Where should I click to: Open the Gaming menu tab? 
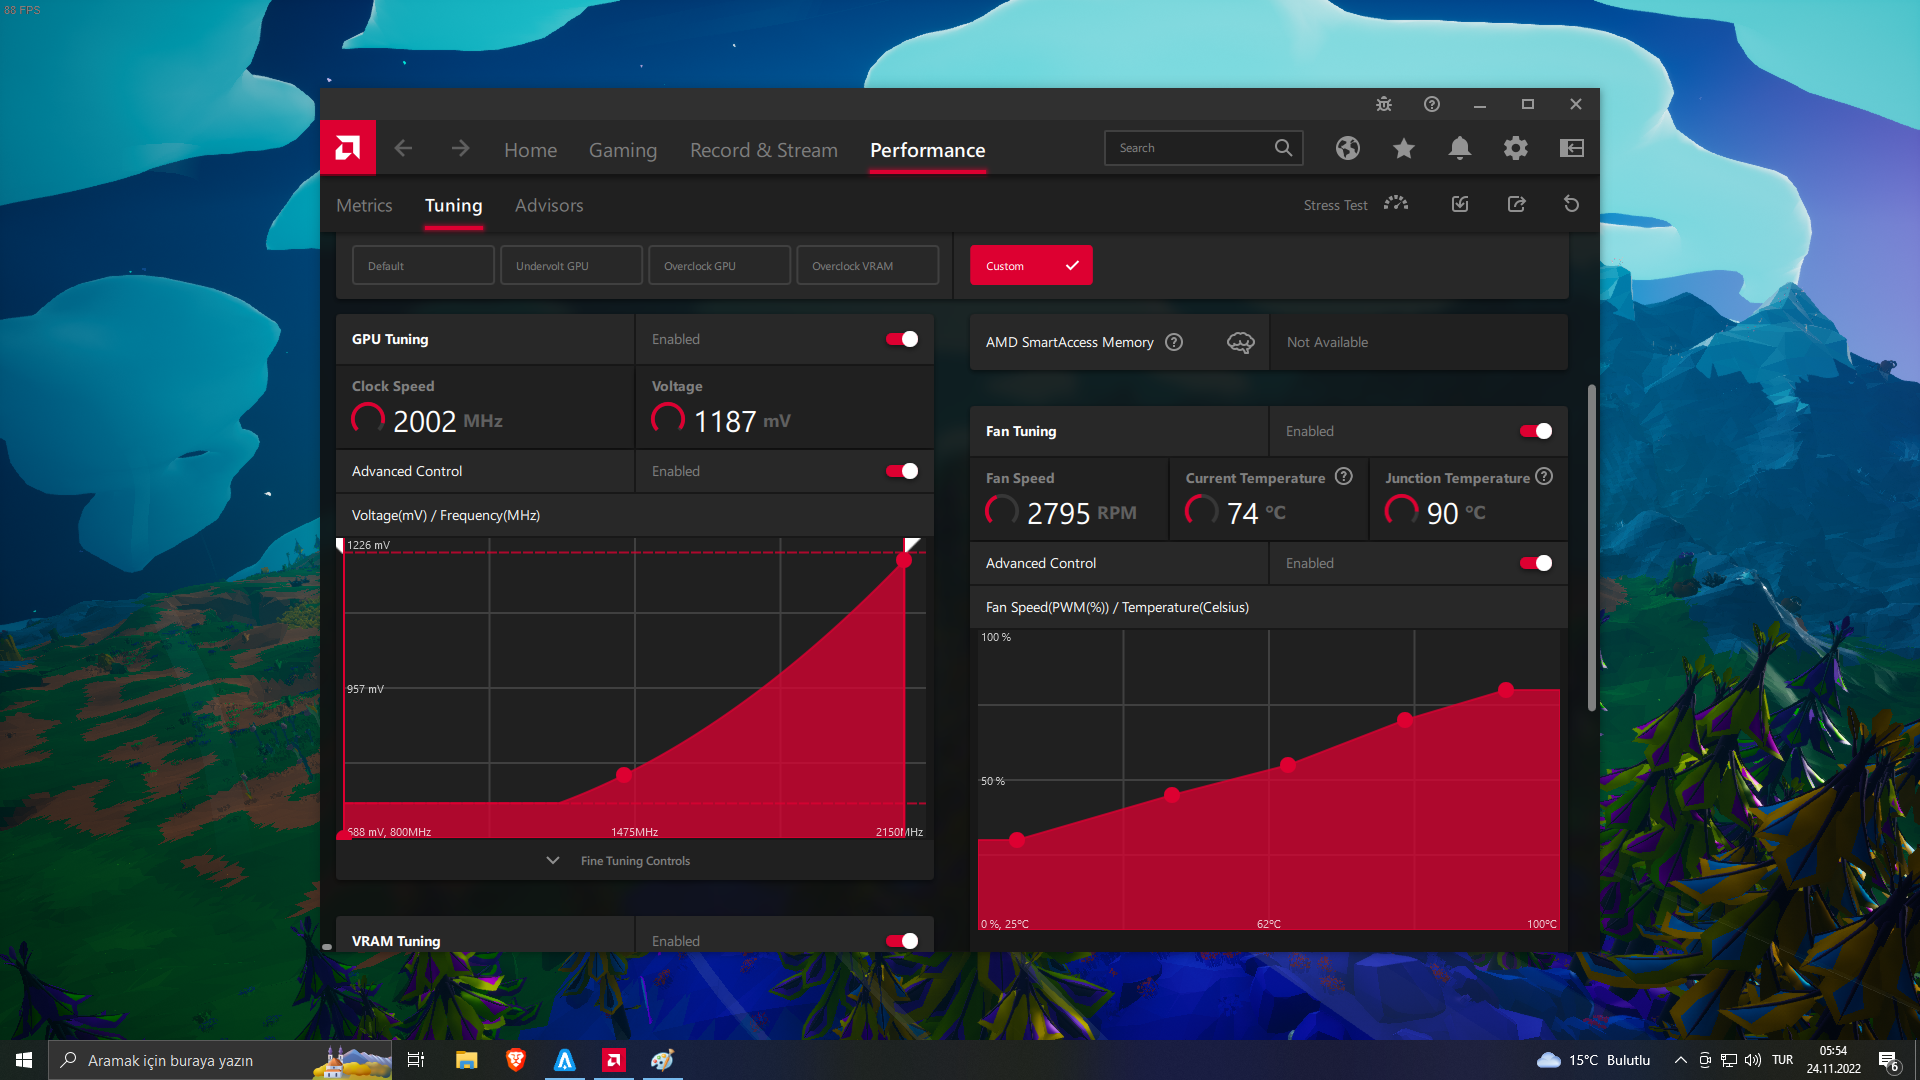[622, 150]
